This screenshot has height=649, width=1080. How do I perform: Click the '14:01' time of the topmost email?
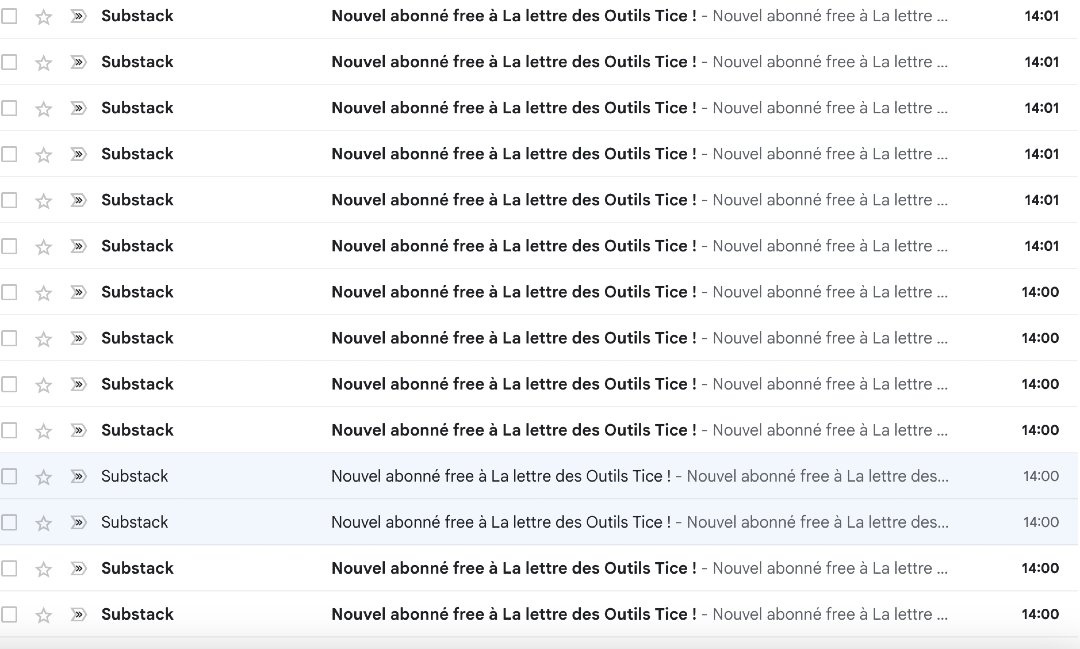point(1041,16)
